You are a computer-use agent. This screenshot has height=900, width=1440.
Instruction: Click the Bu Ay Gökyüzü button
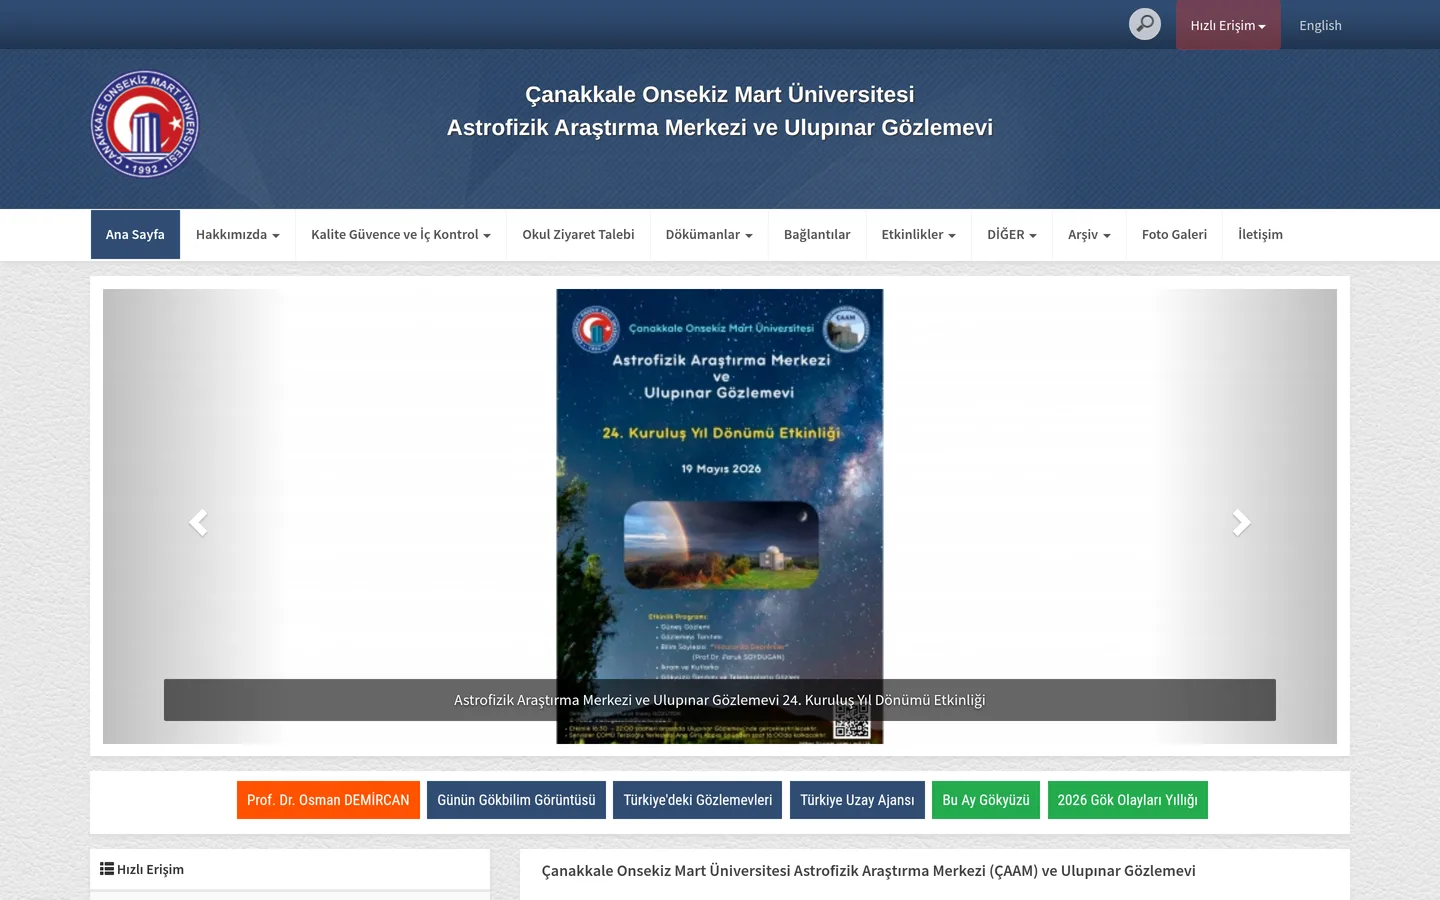pos(986,800)
